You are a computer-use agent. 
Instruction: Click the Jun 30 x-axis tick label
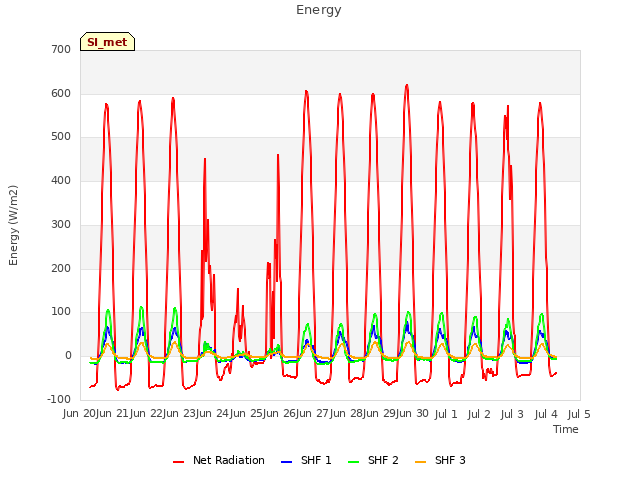tap(413, 414)
